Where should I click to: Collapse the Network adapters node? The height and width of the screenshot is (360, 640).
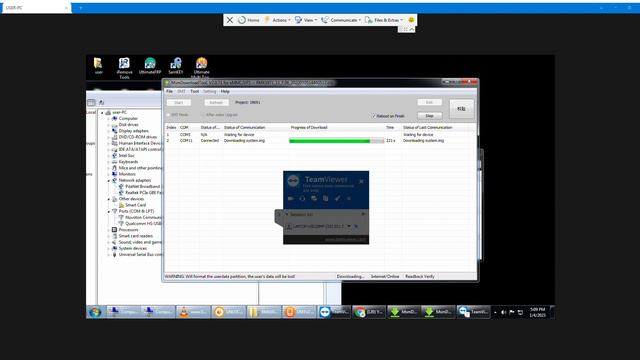point(109,180)
